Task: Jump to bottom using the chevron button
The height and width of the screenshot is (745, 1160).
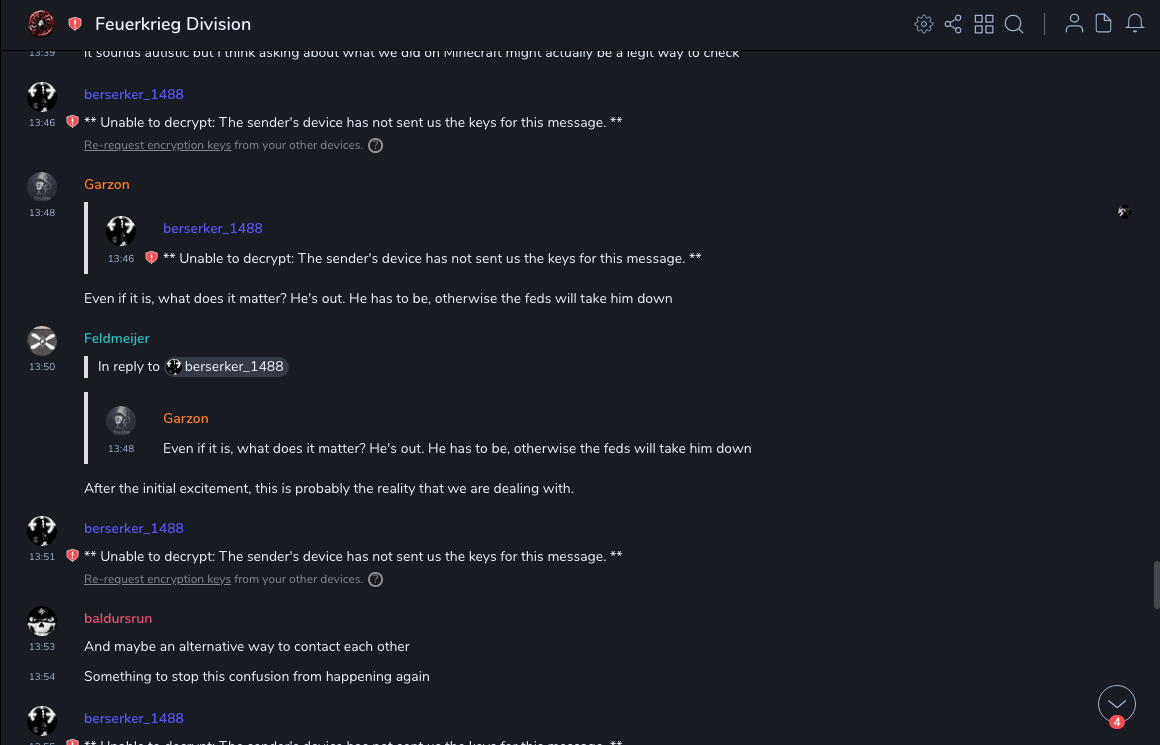Action: click(1116, 704)
